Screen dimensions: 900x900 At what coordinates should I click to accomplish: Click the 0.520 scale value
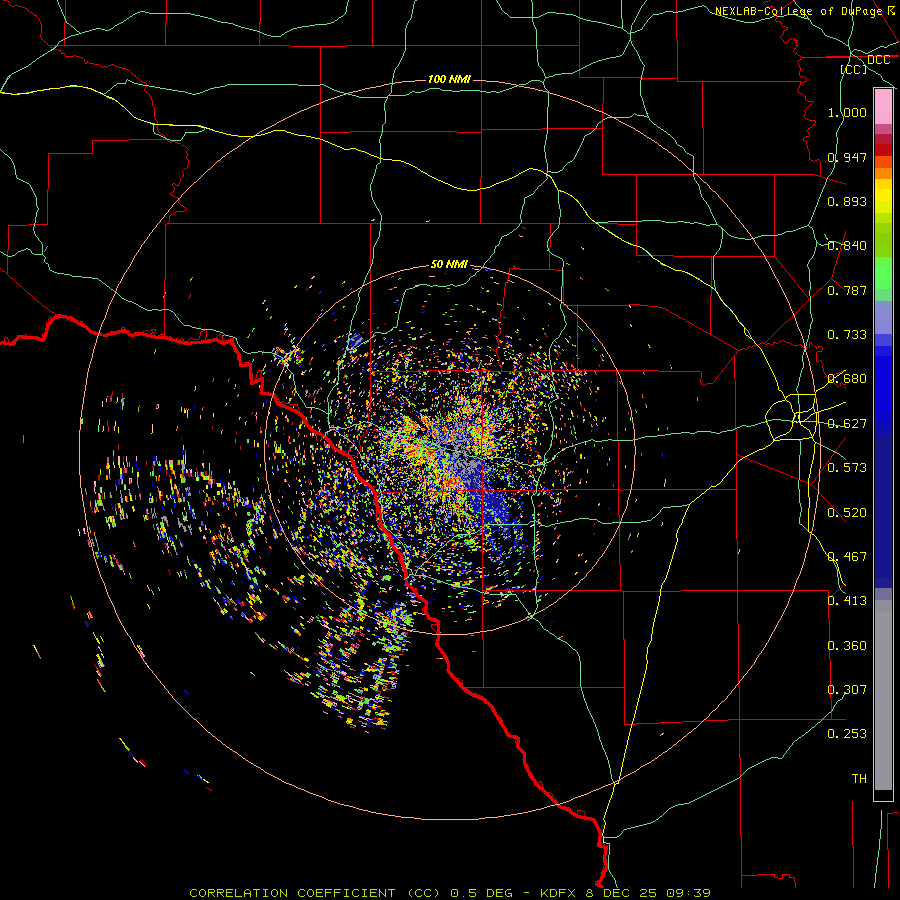(847, 513)
